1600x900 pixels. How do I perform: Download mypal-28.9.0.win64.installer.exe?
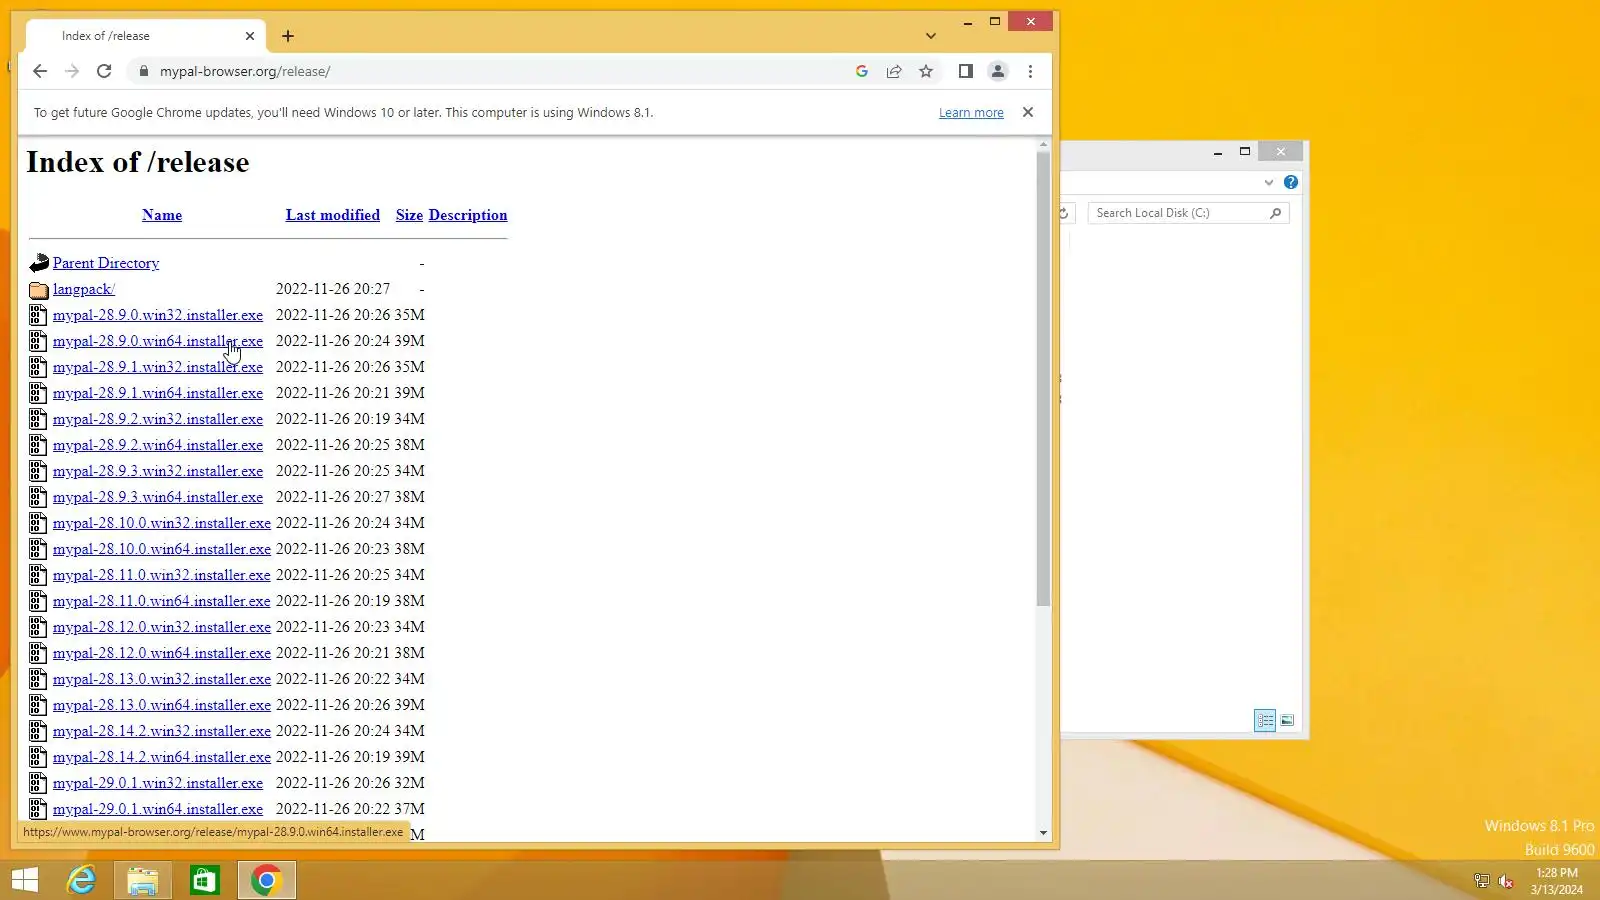[x=158, y=341]
